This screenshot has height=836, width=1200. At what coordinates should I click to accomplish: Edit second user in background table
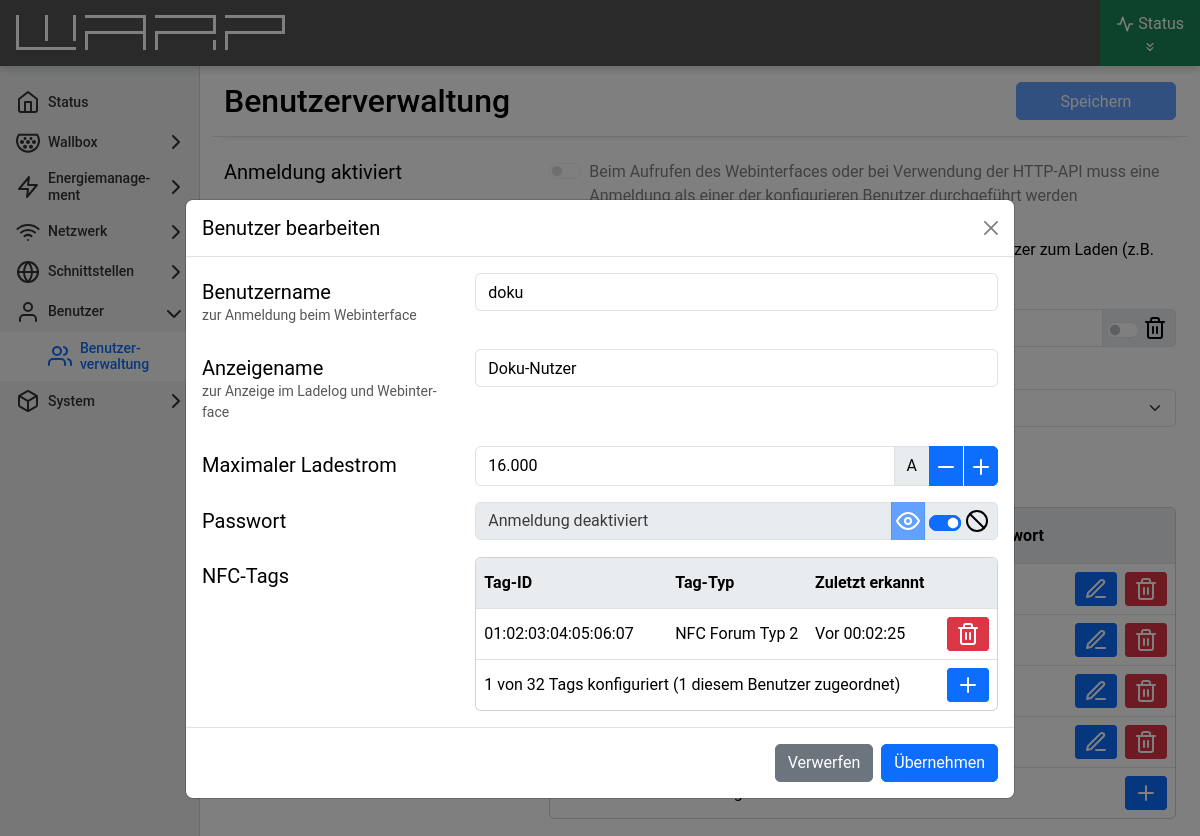pyautogui.click(x=1096, y=638)
